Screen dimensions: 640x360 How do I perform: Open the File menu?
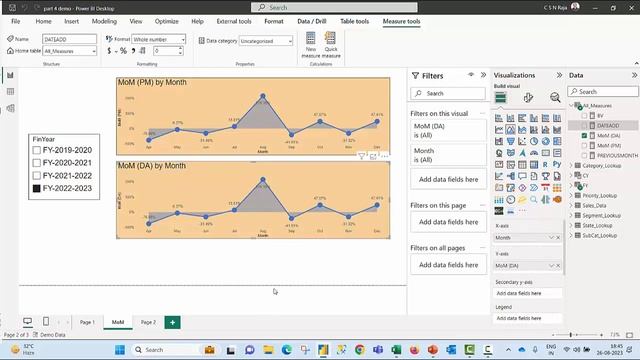click(x=16, y=21)
